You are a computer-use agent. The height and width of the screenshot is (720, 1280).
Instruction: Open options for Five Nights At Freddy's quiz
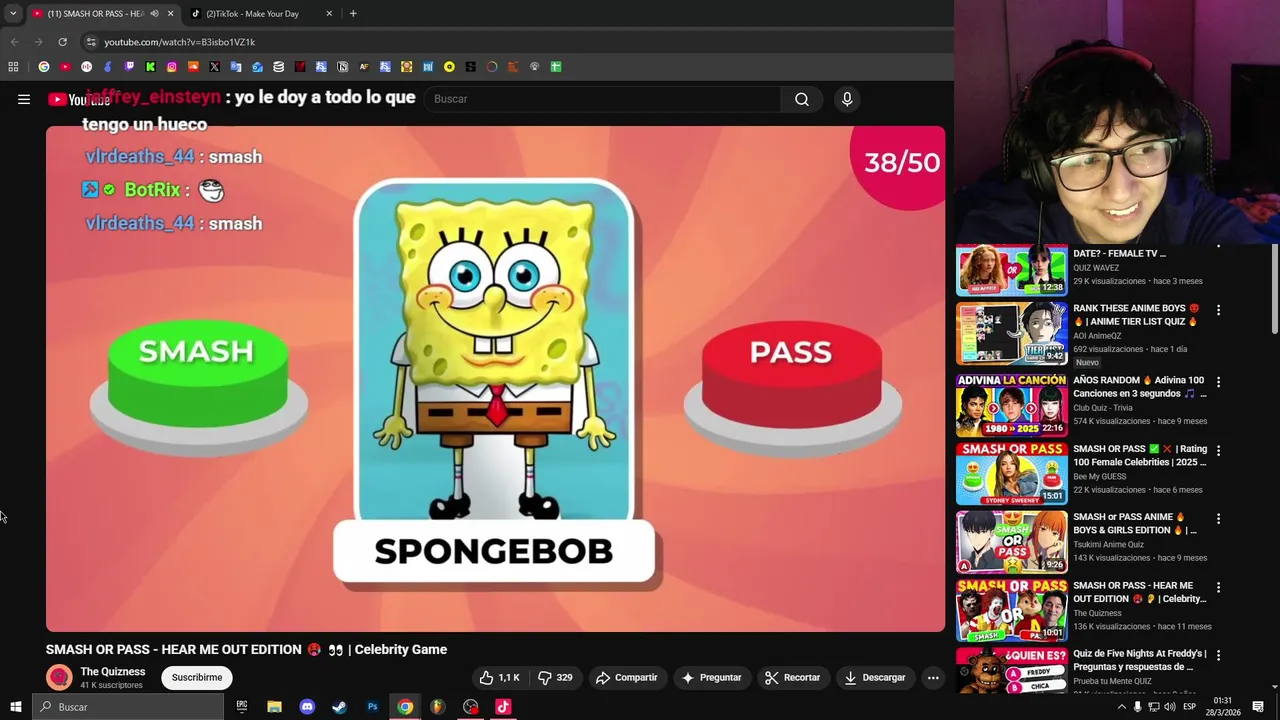point(1218,655)
